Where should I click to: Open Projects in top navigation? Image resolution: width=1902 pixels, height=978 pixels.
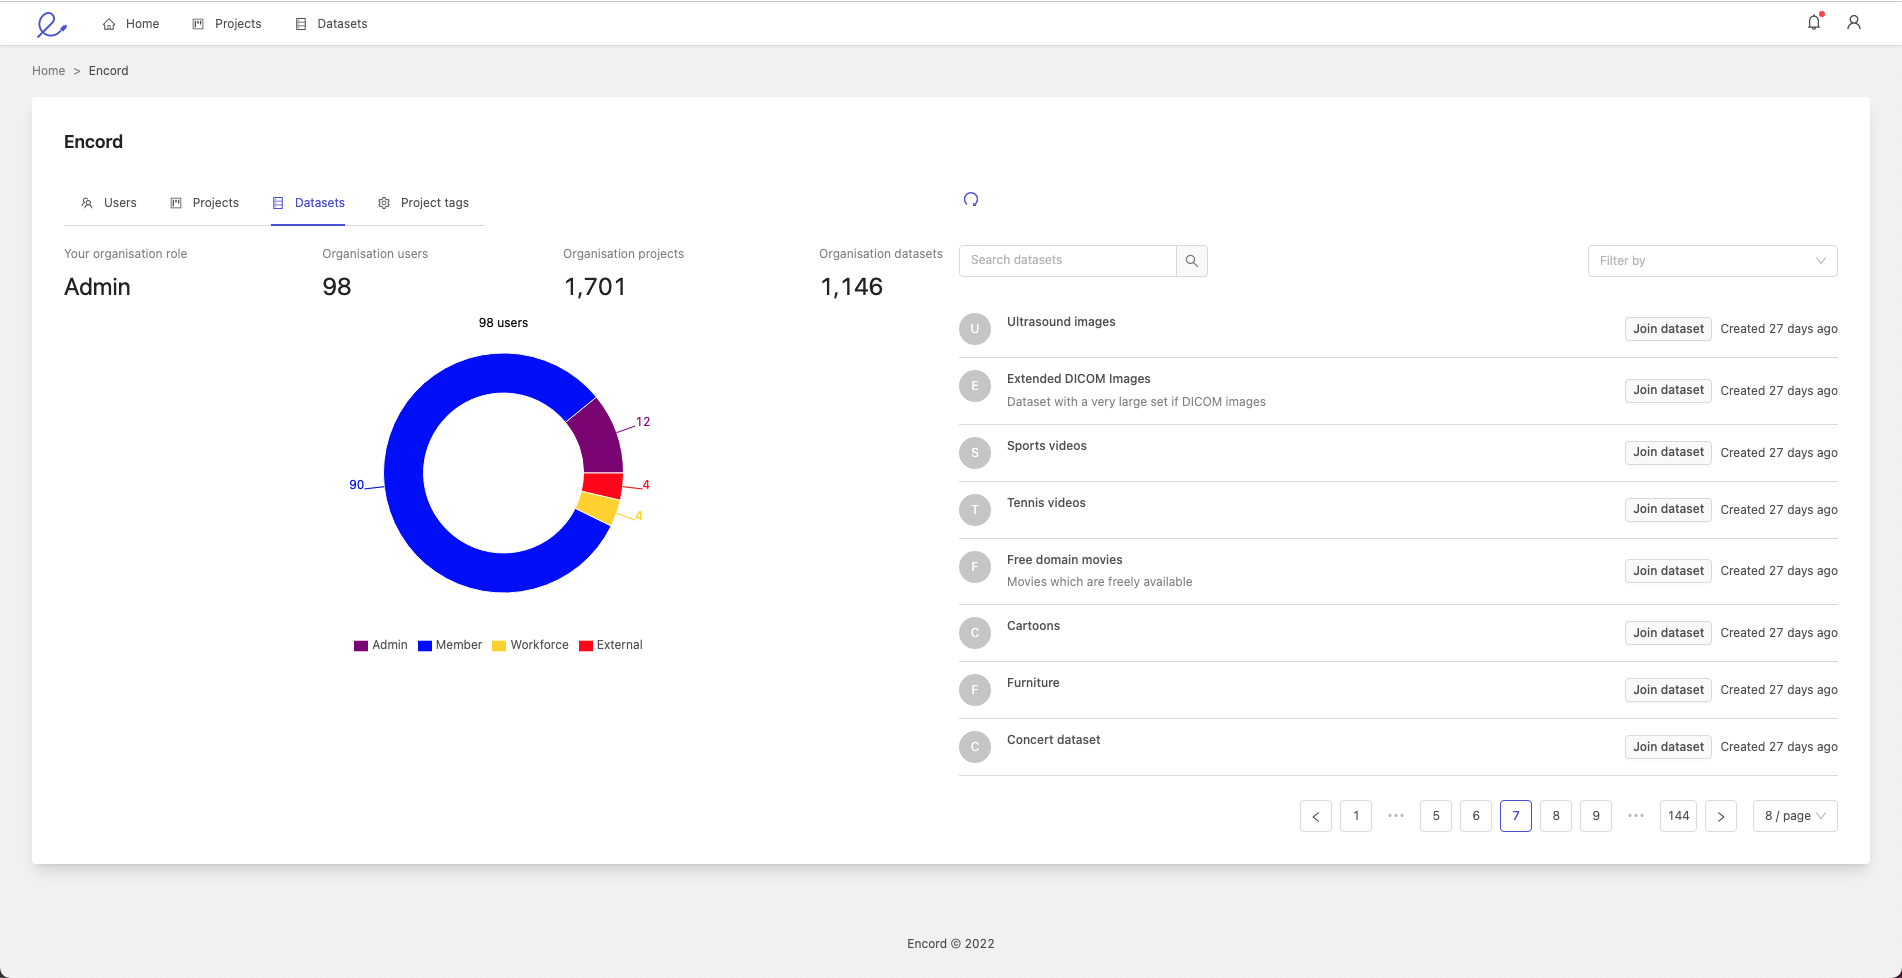[x=226, y=24]
